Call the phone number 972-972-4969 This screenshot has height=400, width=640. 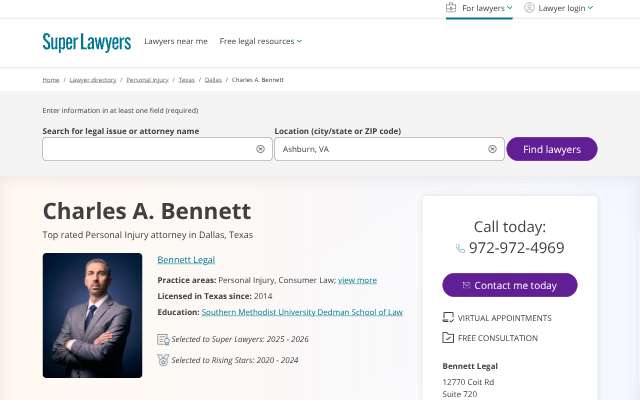tap(516, 248)
